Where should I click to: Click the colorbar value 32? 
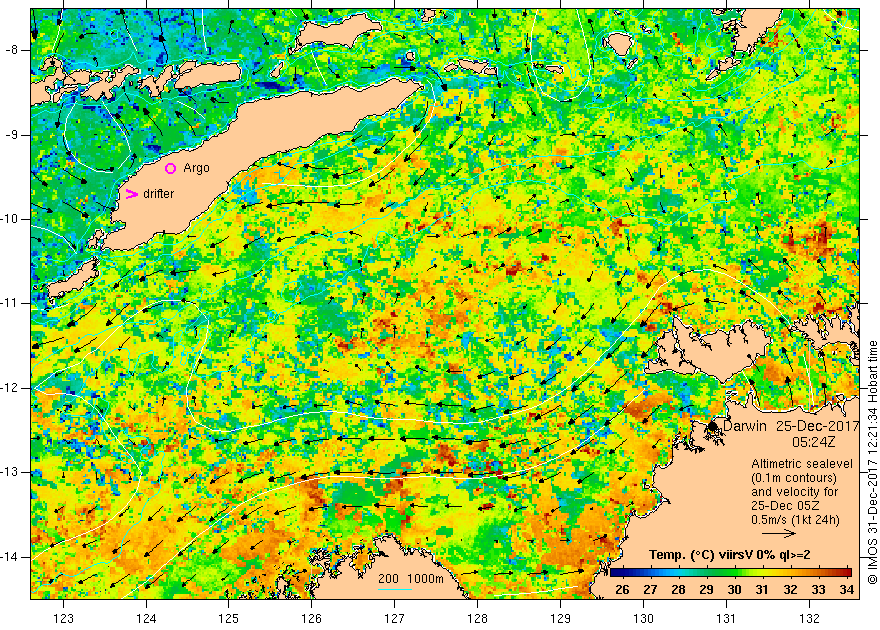tap(790, 590)
